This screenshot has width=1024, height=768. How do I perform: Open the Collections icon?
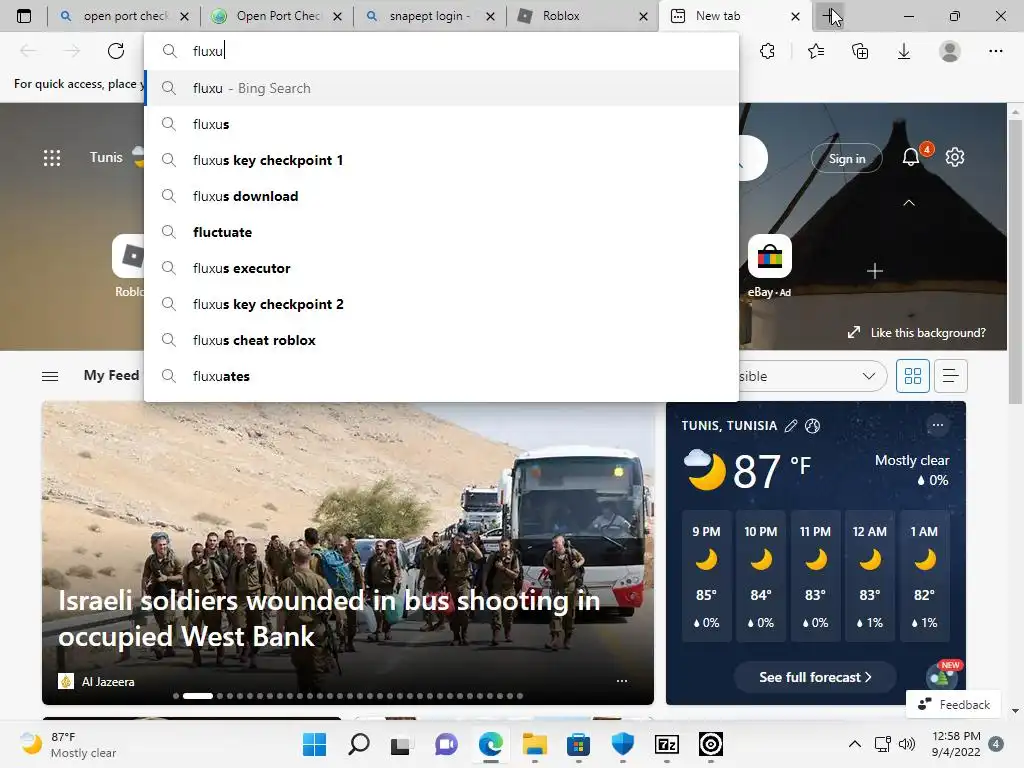[860, 51]
